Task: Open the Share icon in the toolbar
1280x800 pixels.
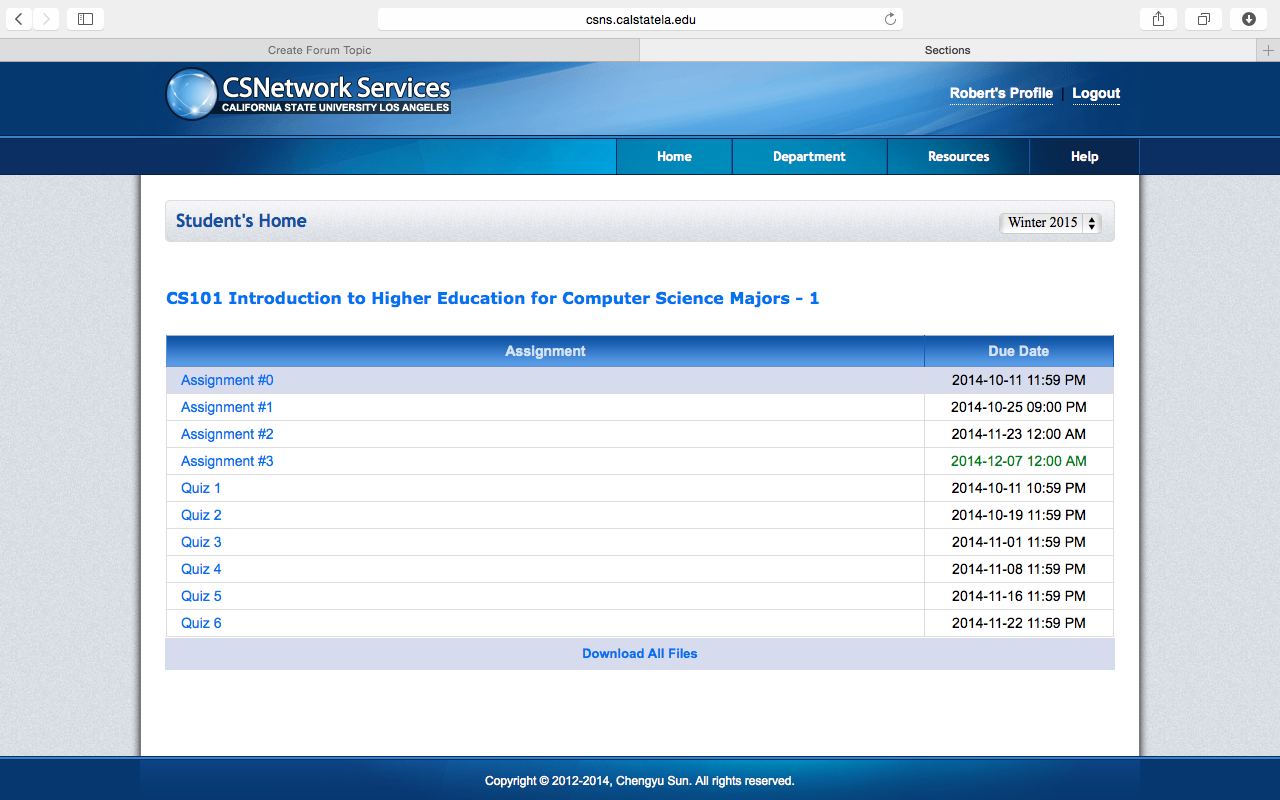Action: 1158,19
